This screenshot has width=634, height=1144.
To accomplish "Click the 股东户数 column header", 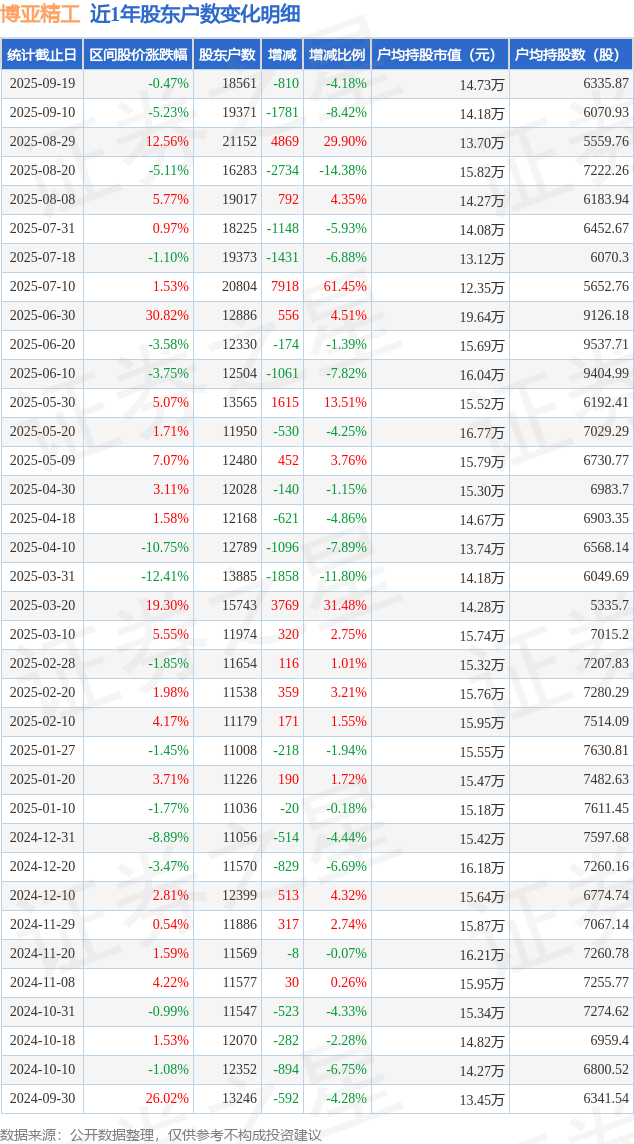I will [x=227, y=55].
